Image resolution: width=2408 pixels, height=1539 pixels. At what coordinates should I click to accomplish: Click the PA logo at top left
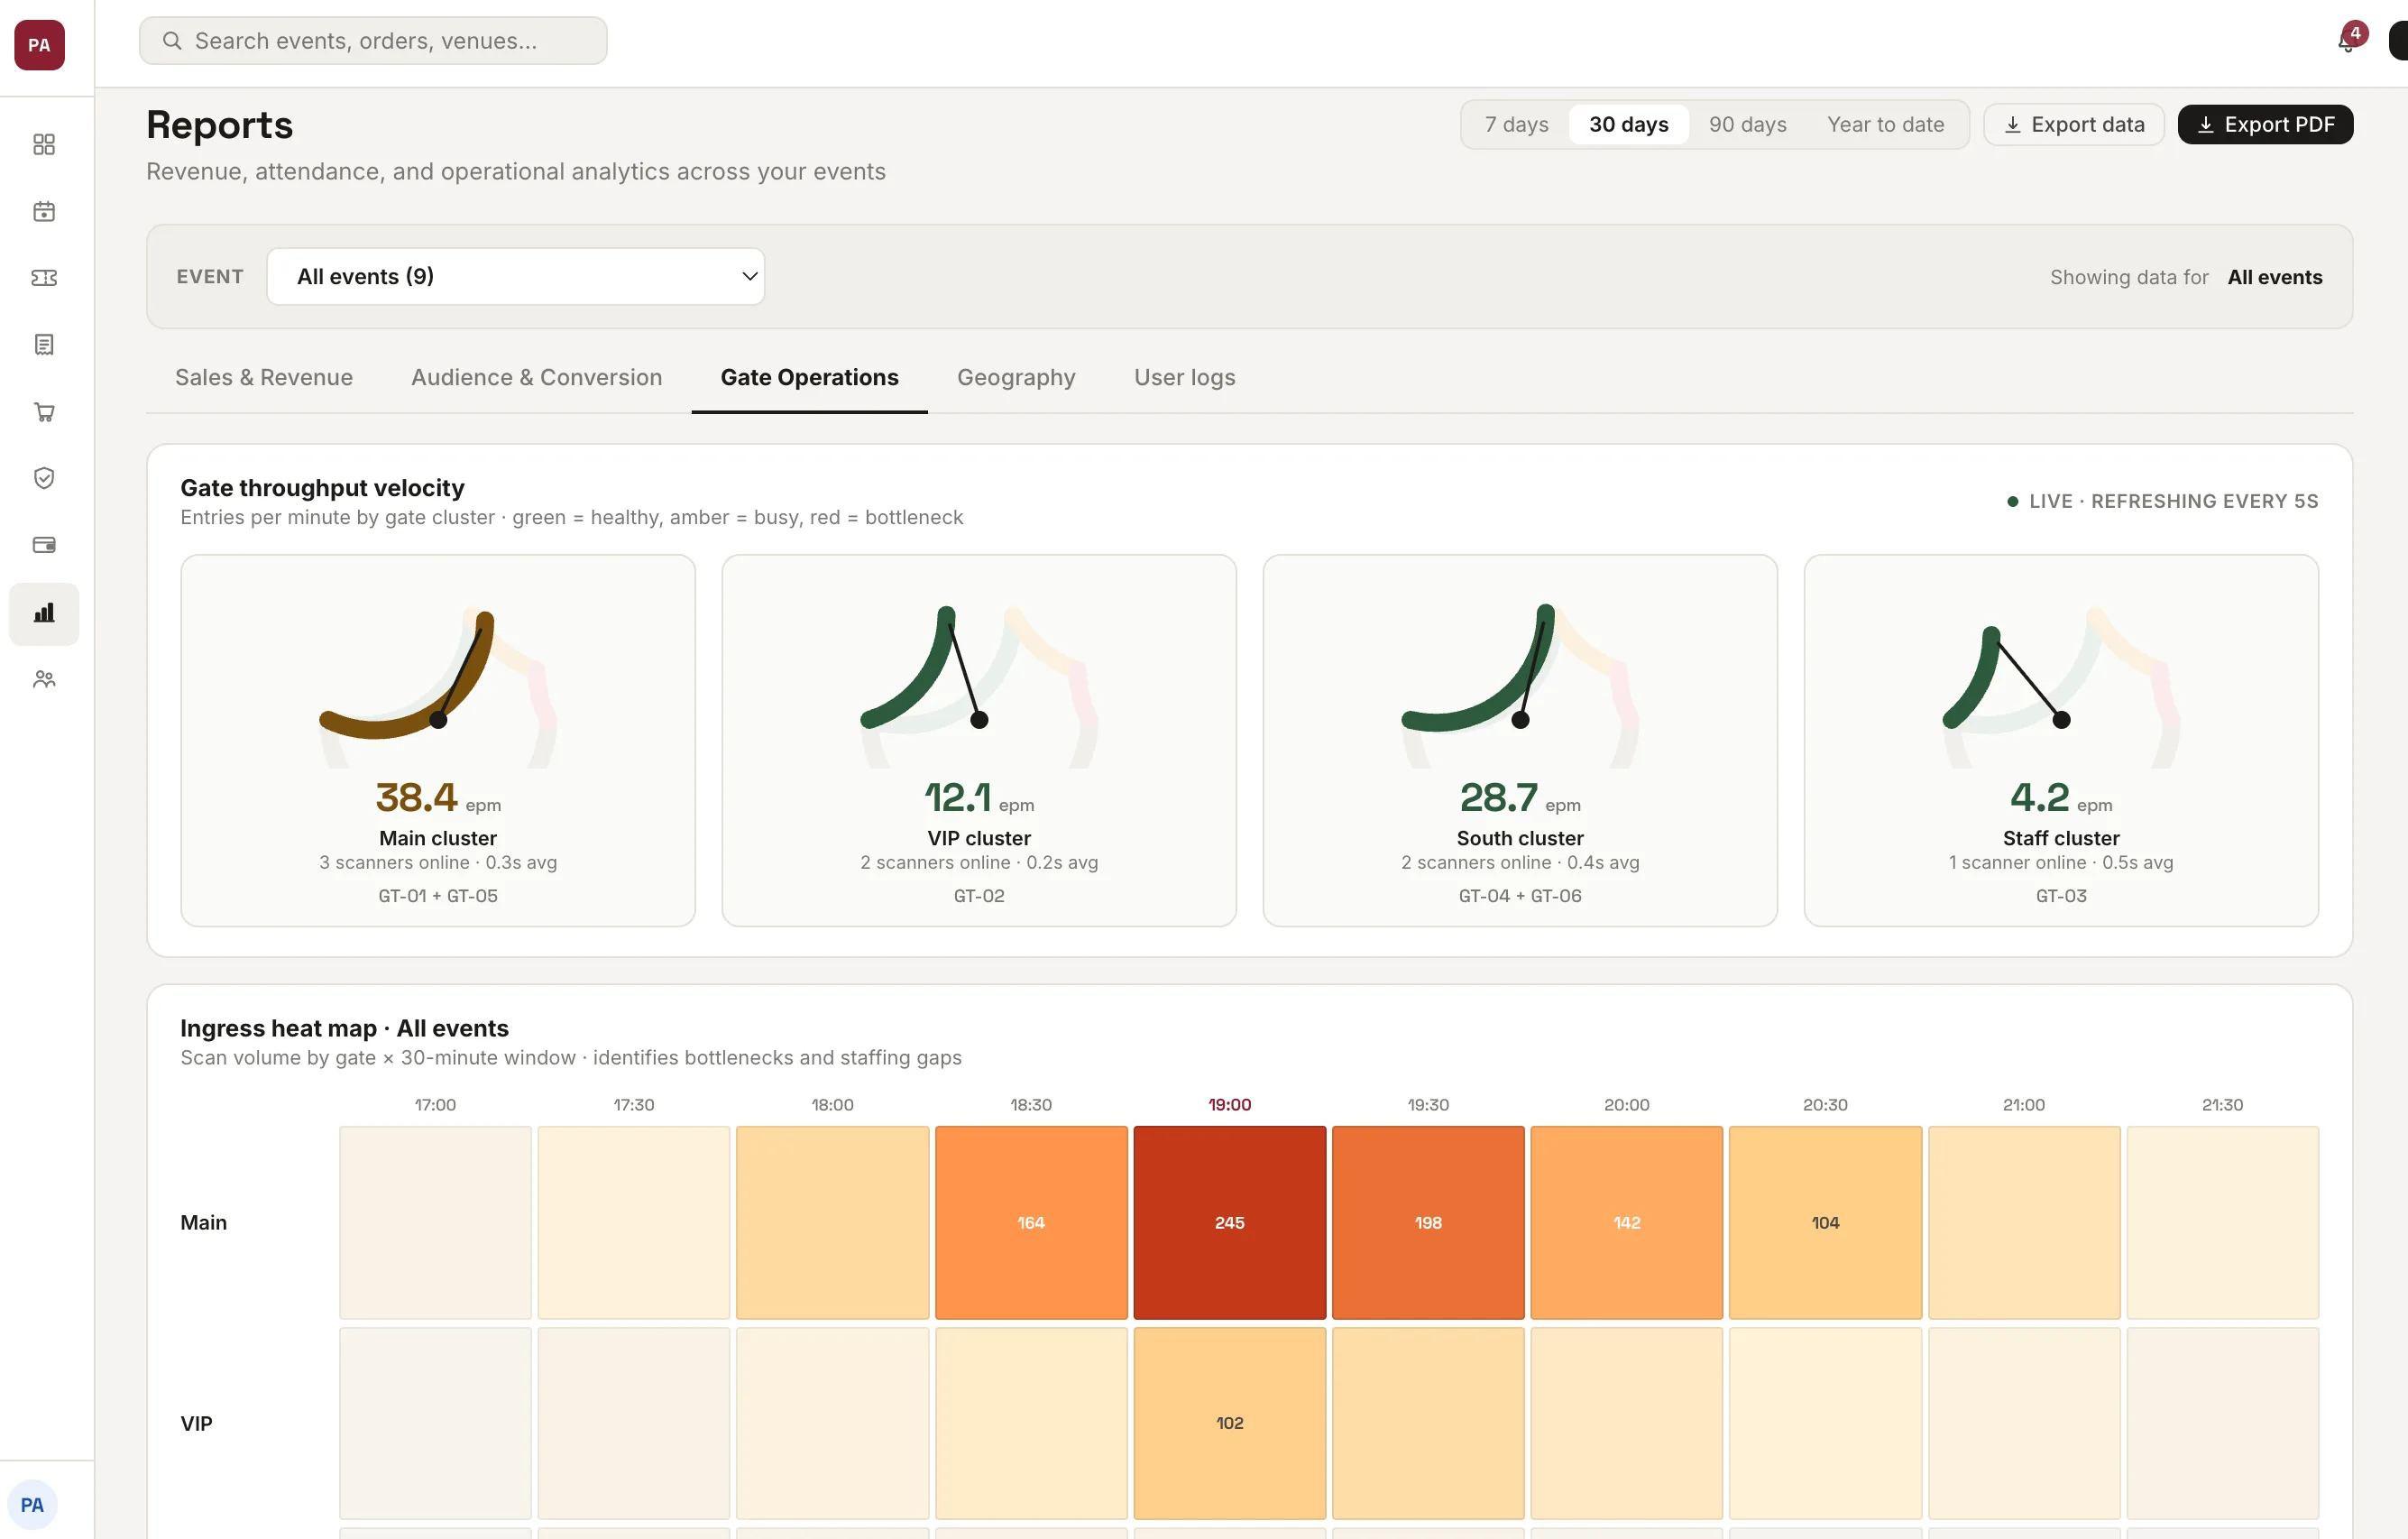click(x=39, y=45)
